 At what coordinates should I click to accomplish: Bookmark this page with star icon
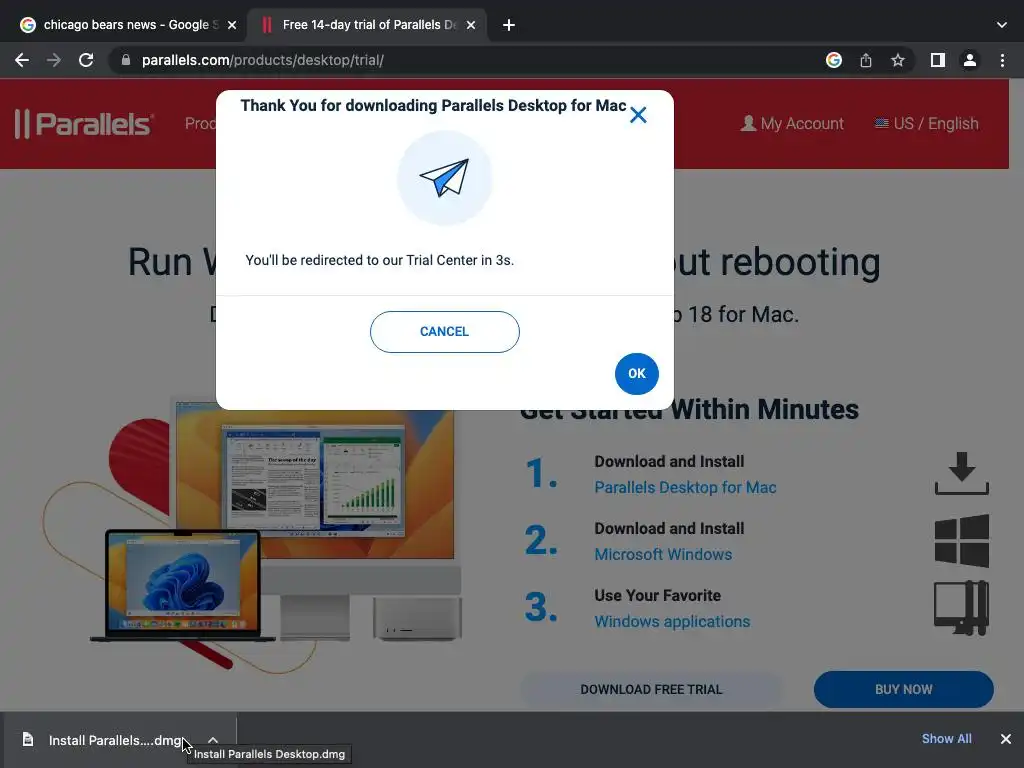[x=897, y=60]
